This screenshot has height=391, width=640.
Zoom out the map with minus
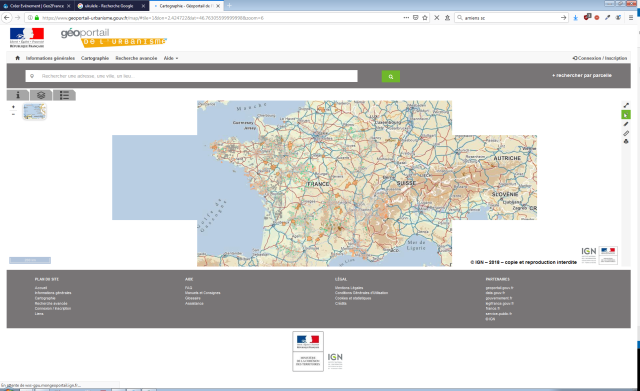coord(13,114)
